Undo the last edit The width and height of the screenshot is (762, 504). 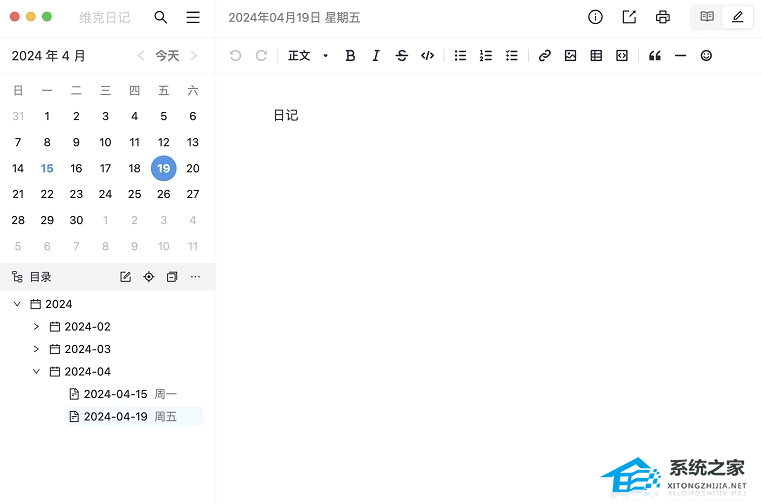(236, 55)
